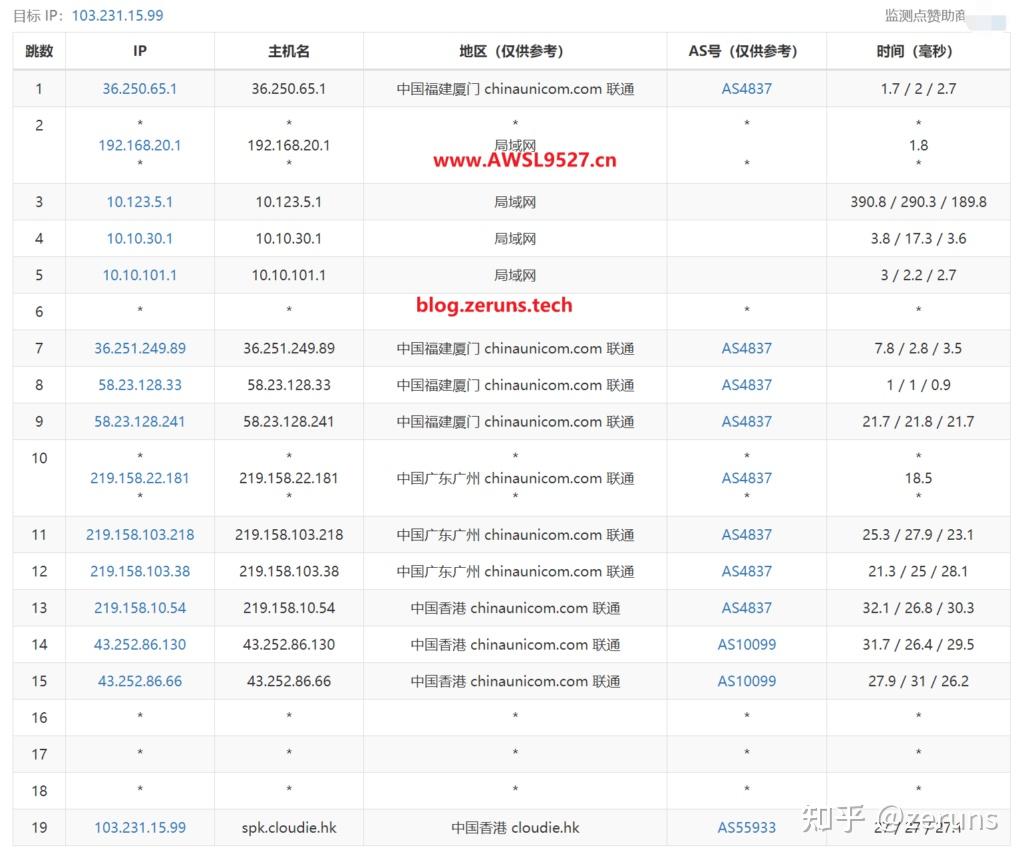Open the target IP 103.231.15.99 link at top
Image resolution: width=1024 pixels, height=862 pixels.
[x=118, y=16]
